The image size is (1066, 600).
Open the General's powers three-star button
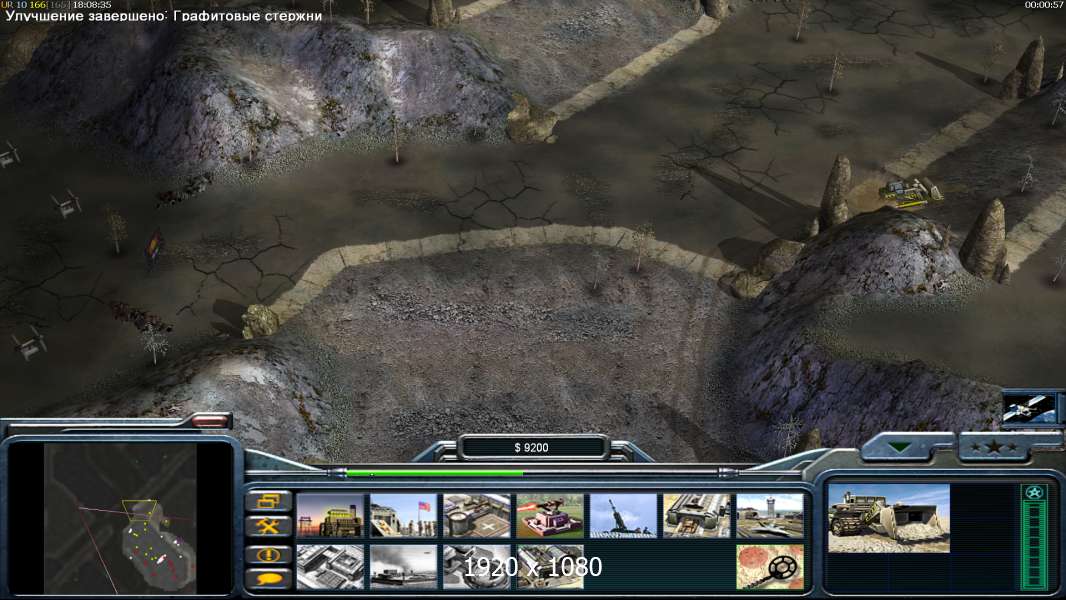[x=994, y=447]
